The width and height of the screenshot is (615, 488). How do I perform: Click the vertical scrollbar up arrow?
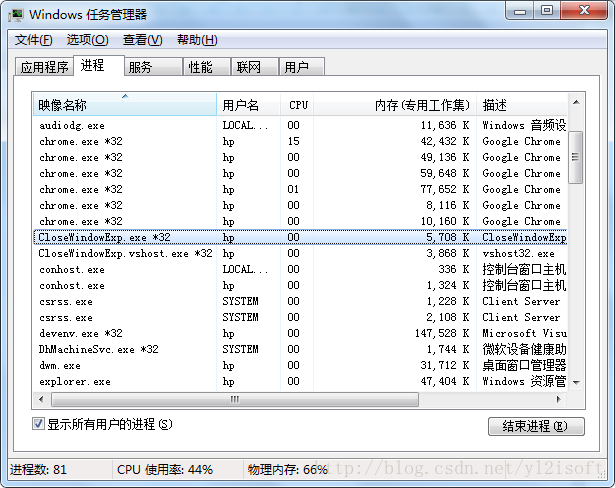[576, 102]
